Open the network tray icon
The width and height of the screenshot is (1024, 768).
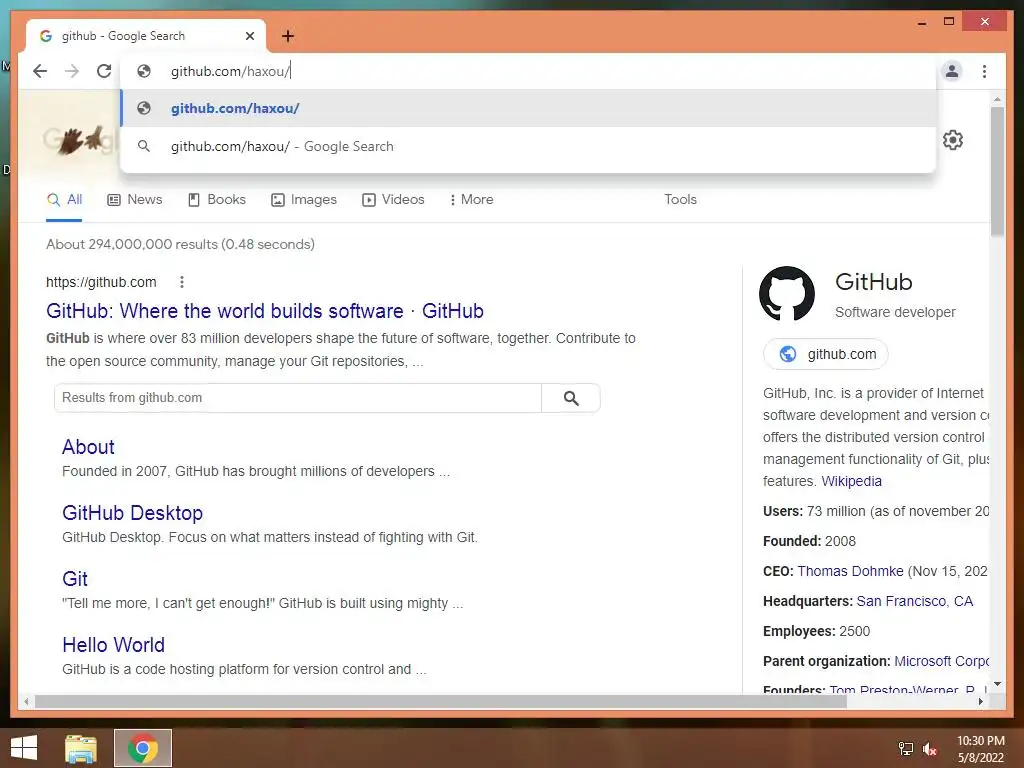click(906, 749)
